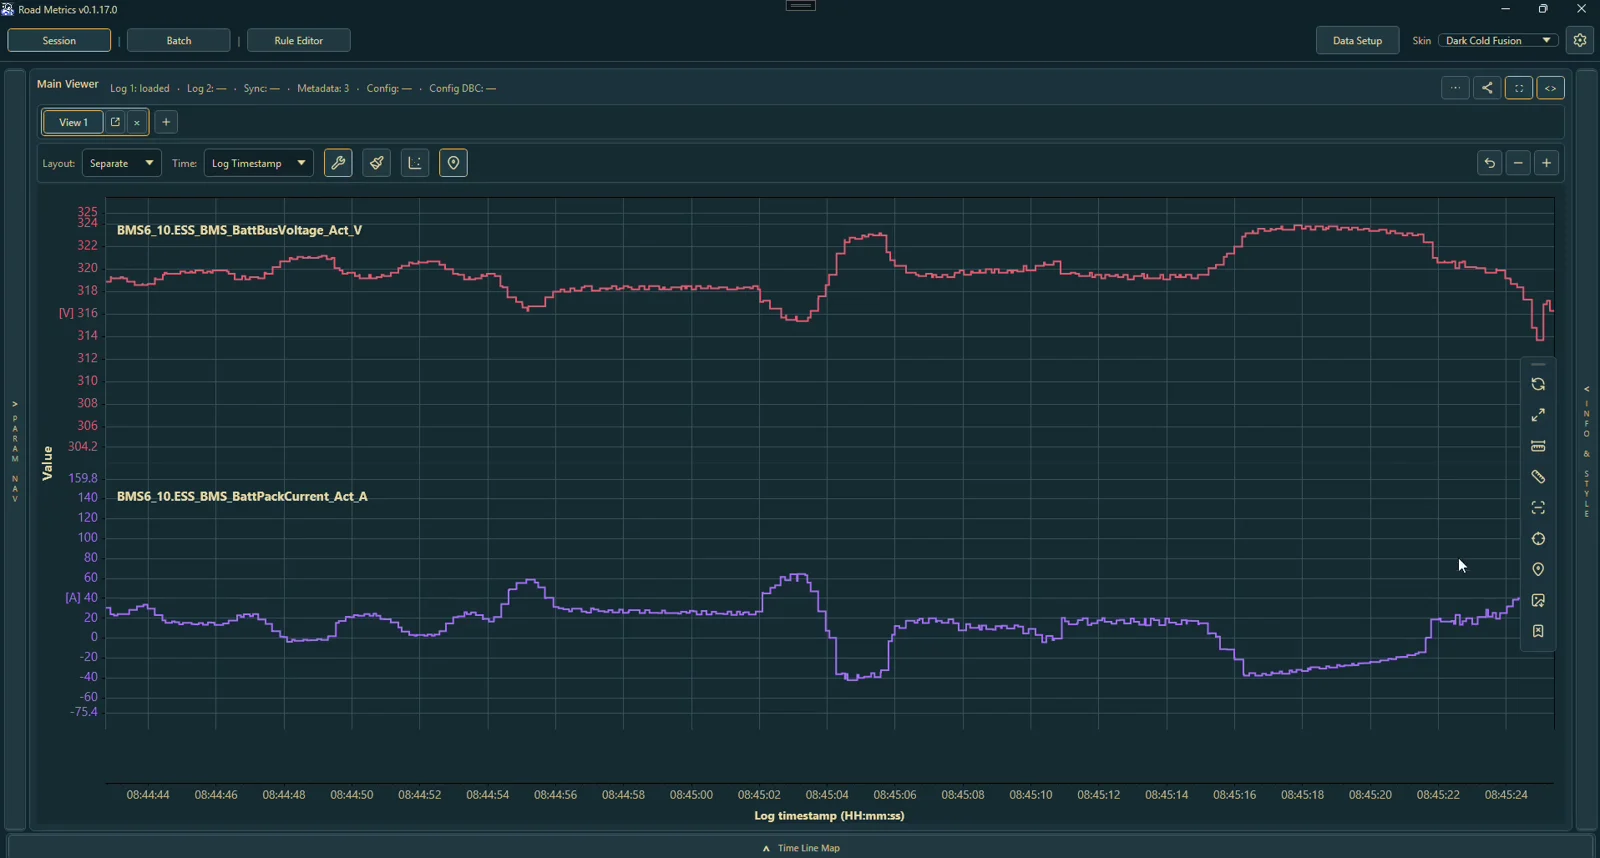The height and width of the screenshot is (858, 1600).
Task: Click the map pin icon in plot toolbar
Action: (x=1538, y=570)
